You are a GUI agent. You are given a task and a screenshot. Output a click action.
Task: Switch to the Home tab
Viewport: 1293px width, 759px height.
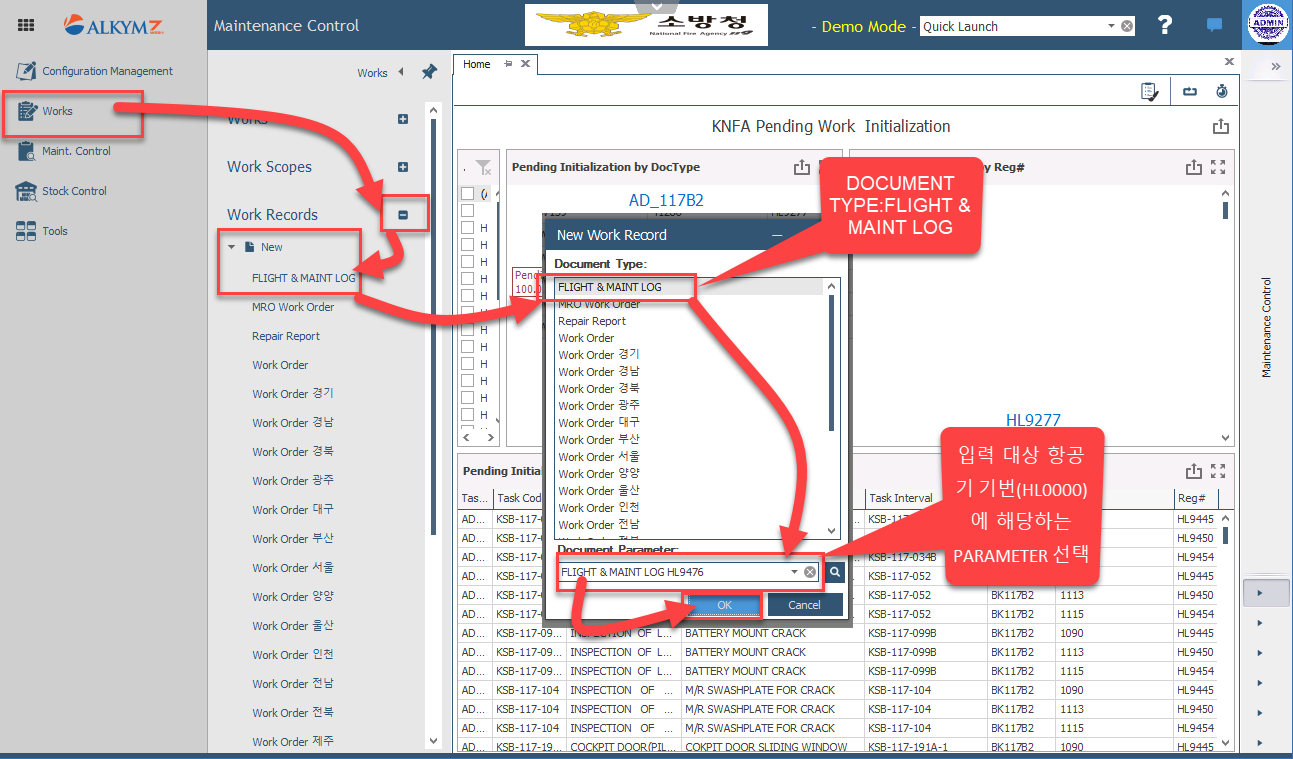click(477, 64)
